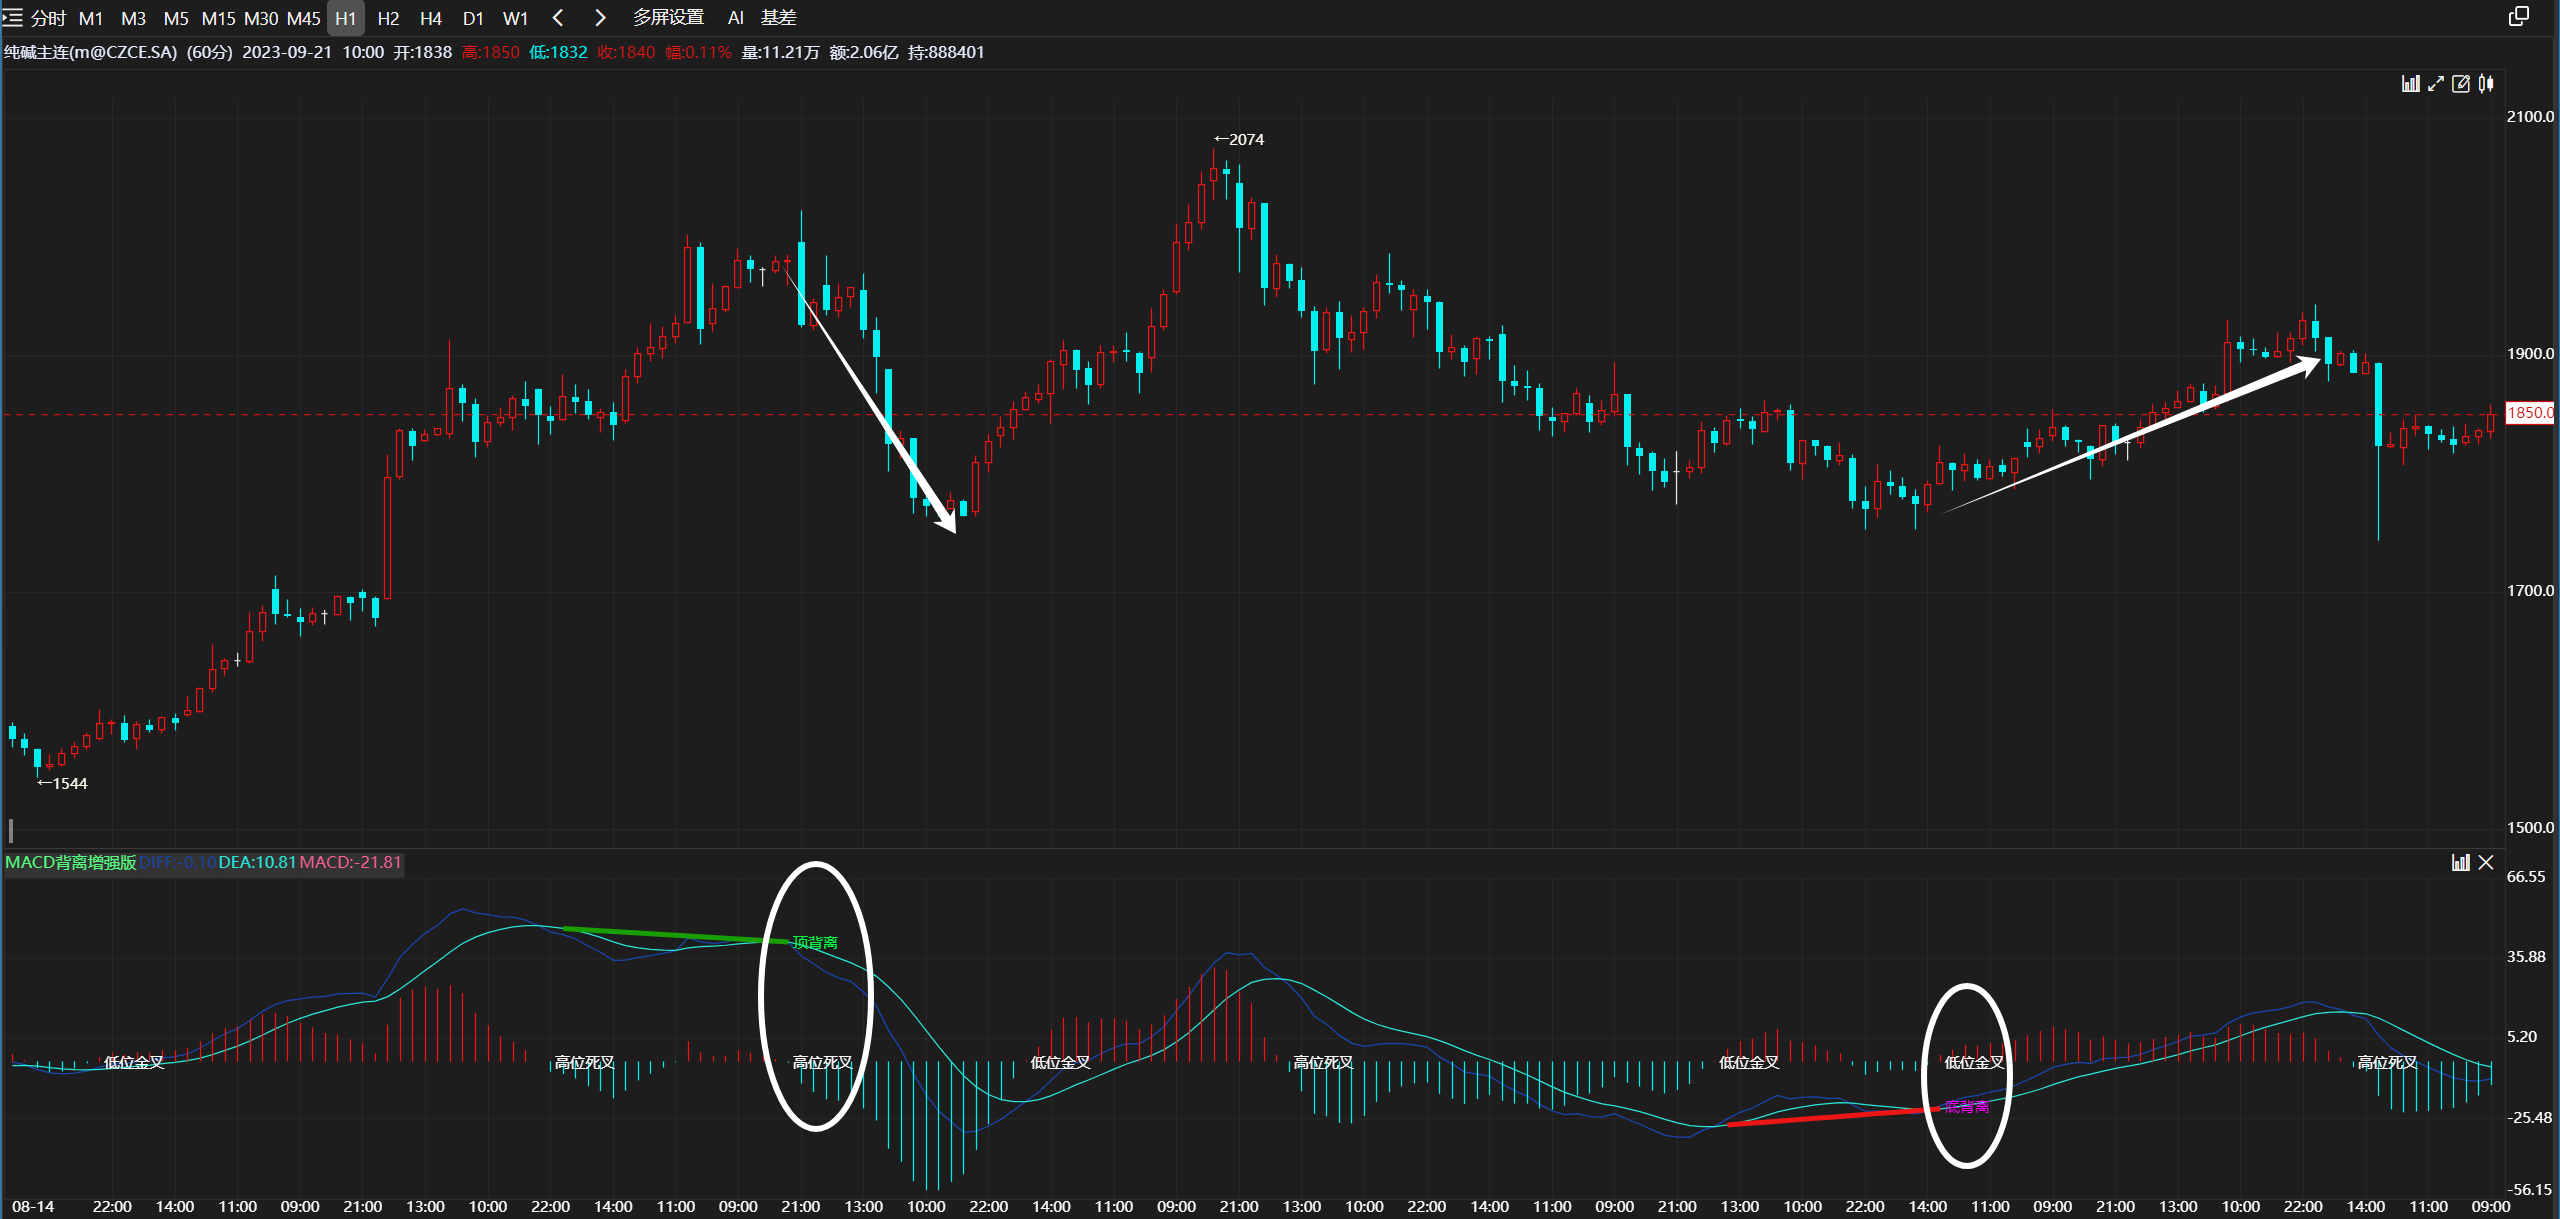The image size is (2560, 1219).
Task: Click the 1700.0 price axis label
Action: pyautogui.click(x=2530, y=591)
